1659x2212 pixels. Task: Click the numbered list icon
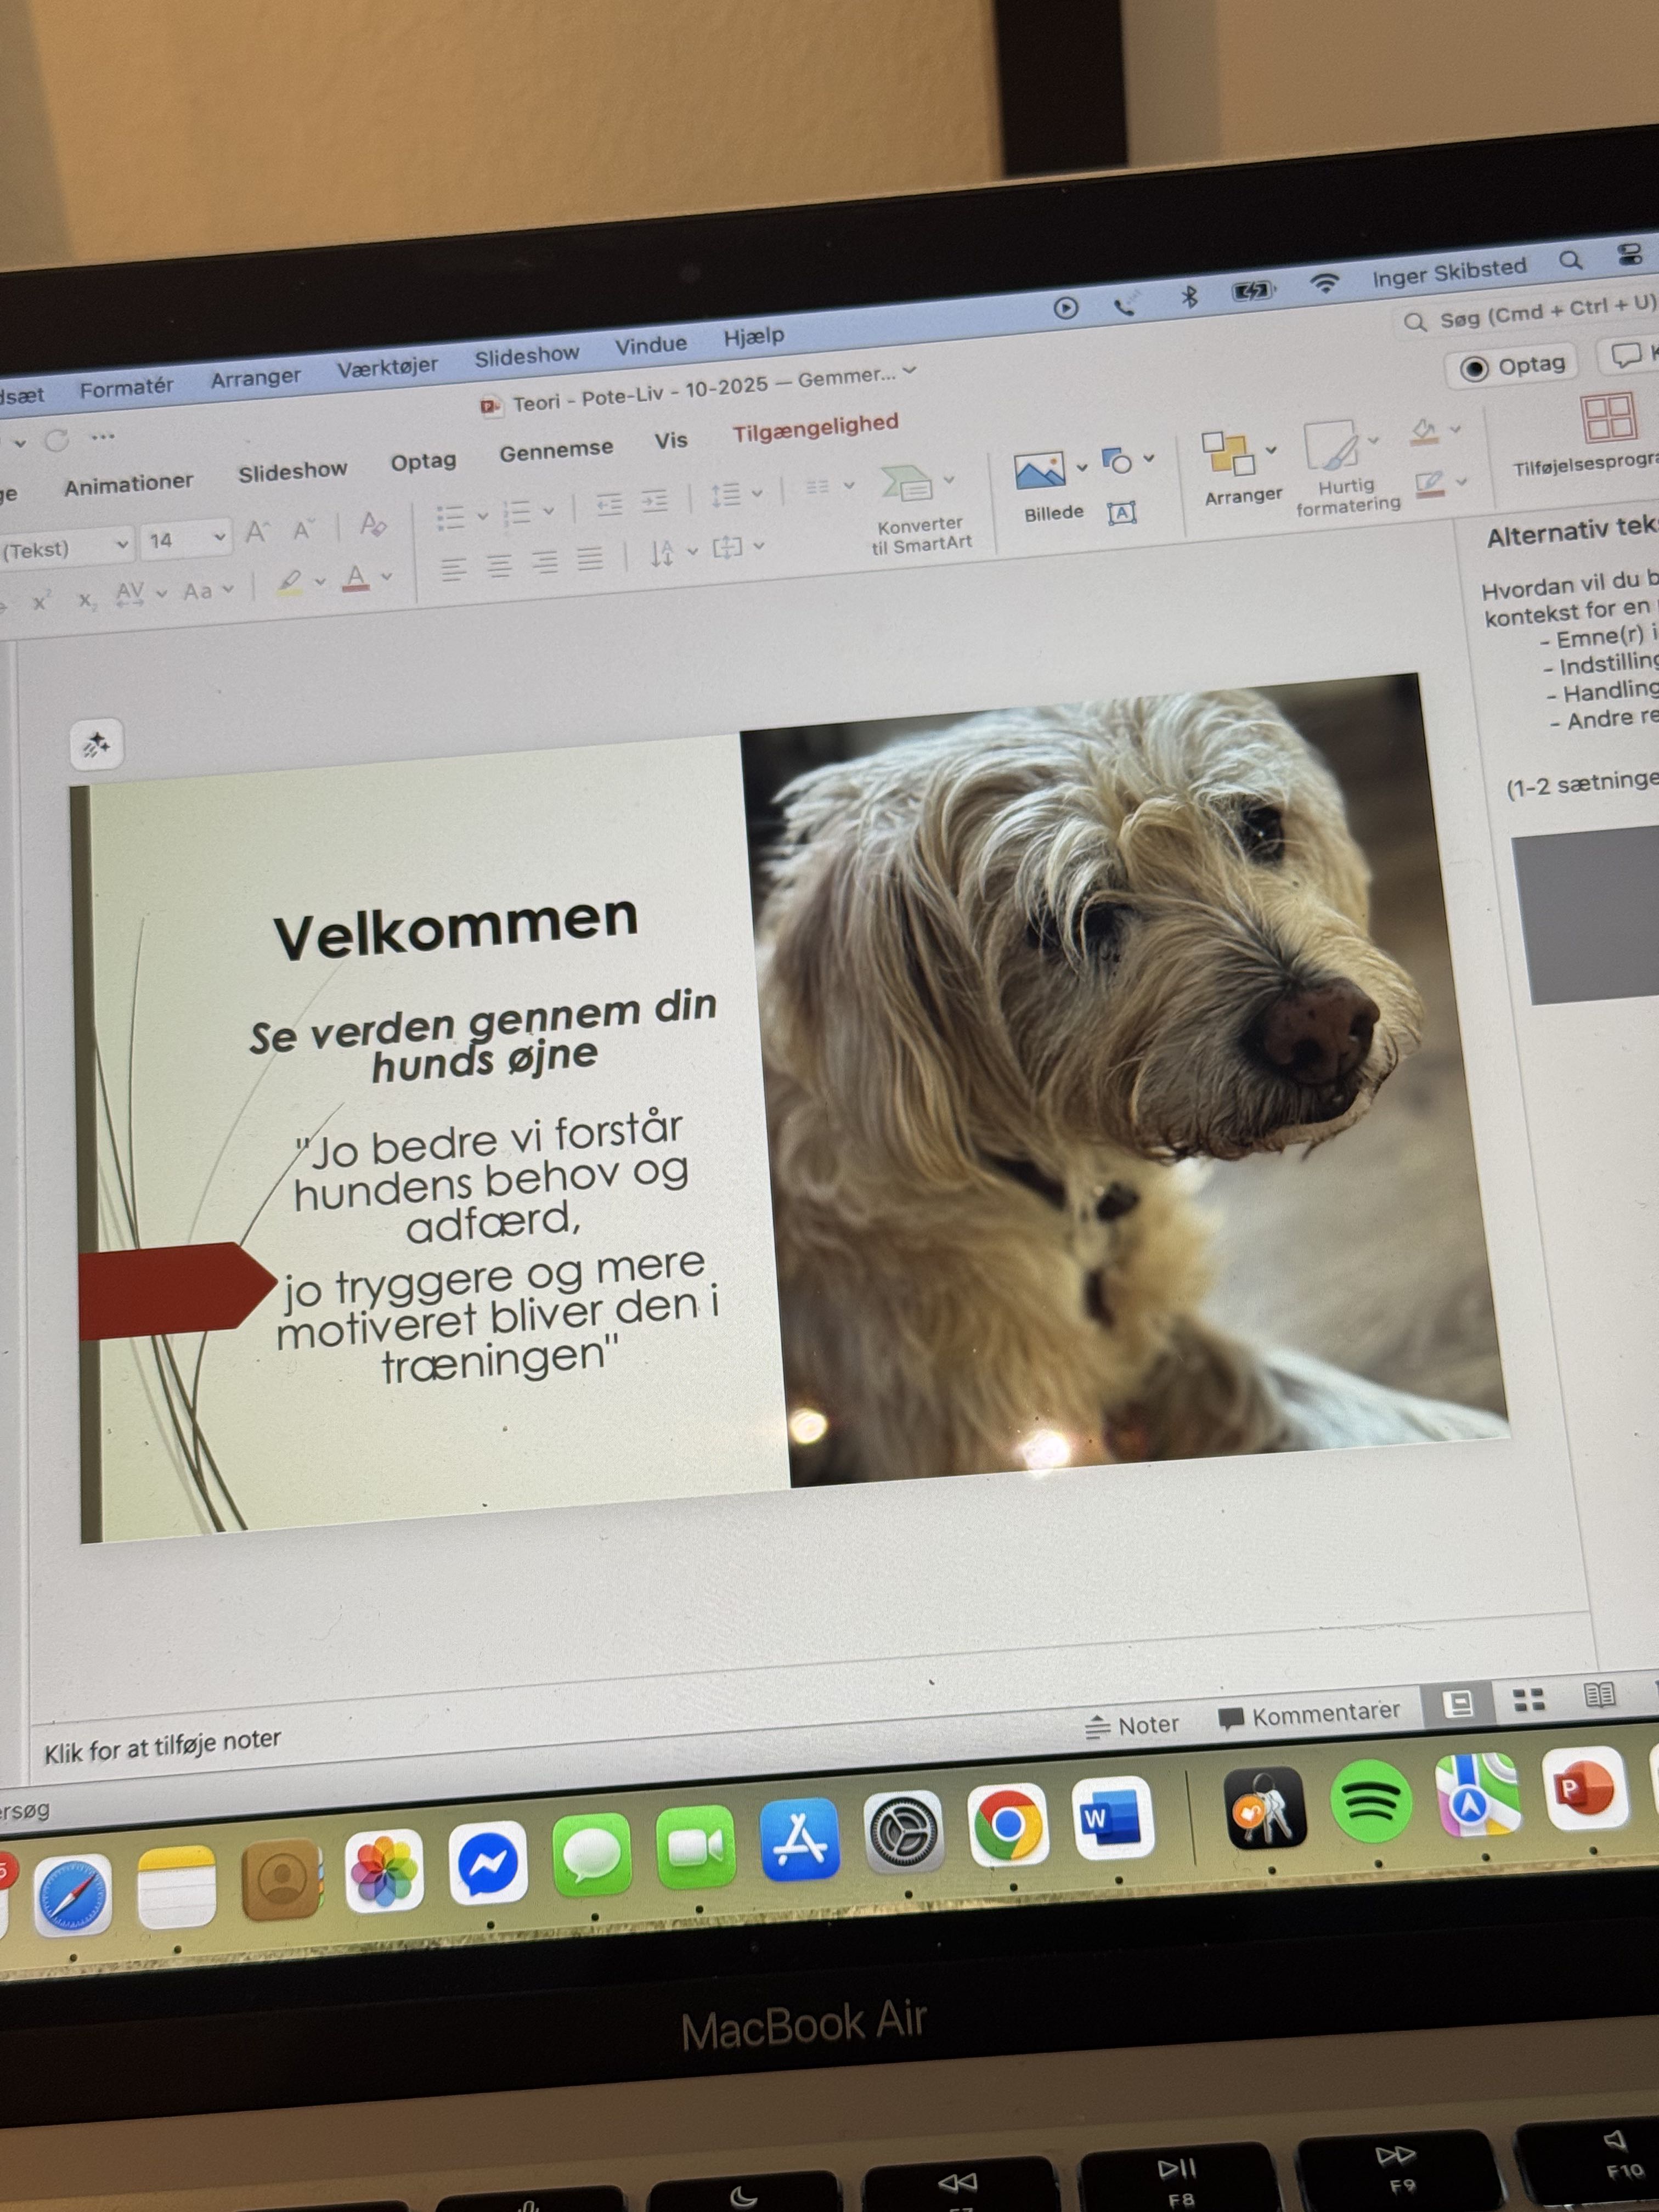tap(517, 513)
